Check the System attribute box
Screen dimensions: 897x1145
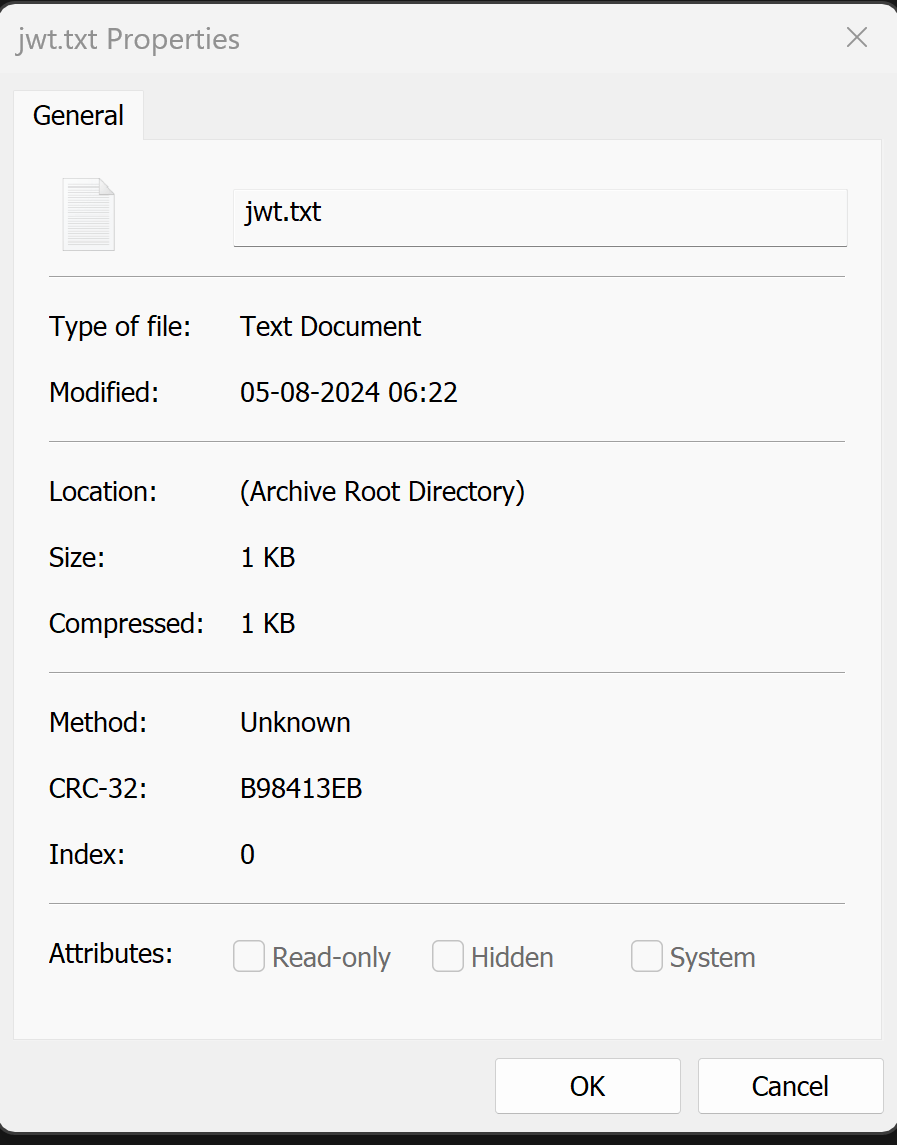tap(646, 956)
